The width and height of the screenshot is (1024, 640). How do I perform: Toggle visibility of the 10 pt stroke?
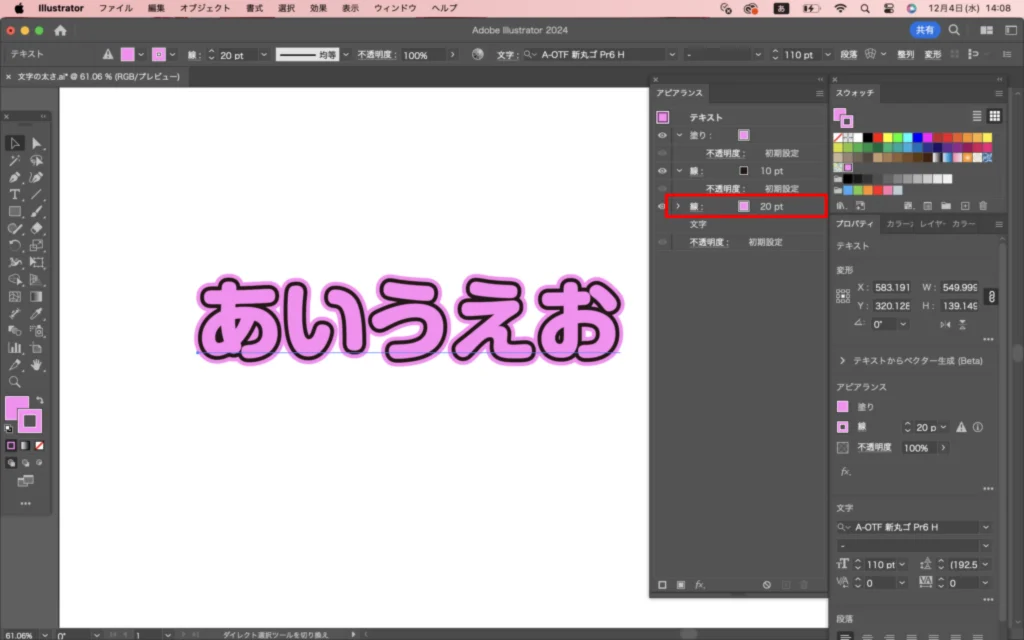[662, 171]
